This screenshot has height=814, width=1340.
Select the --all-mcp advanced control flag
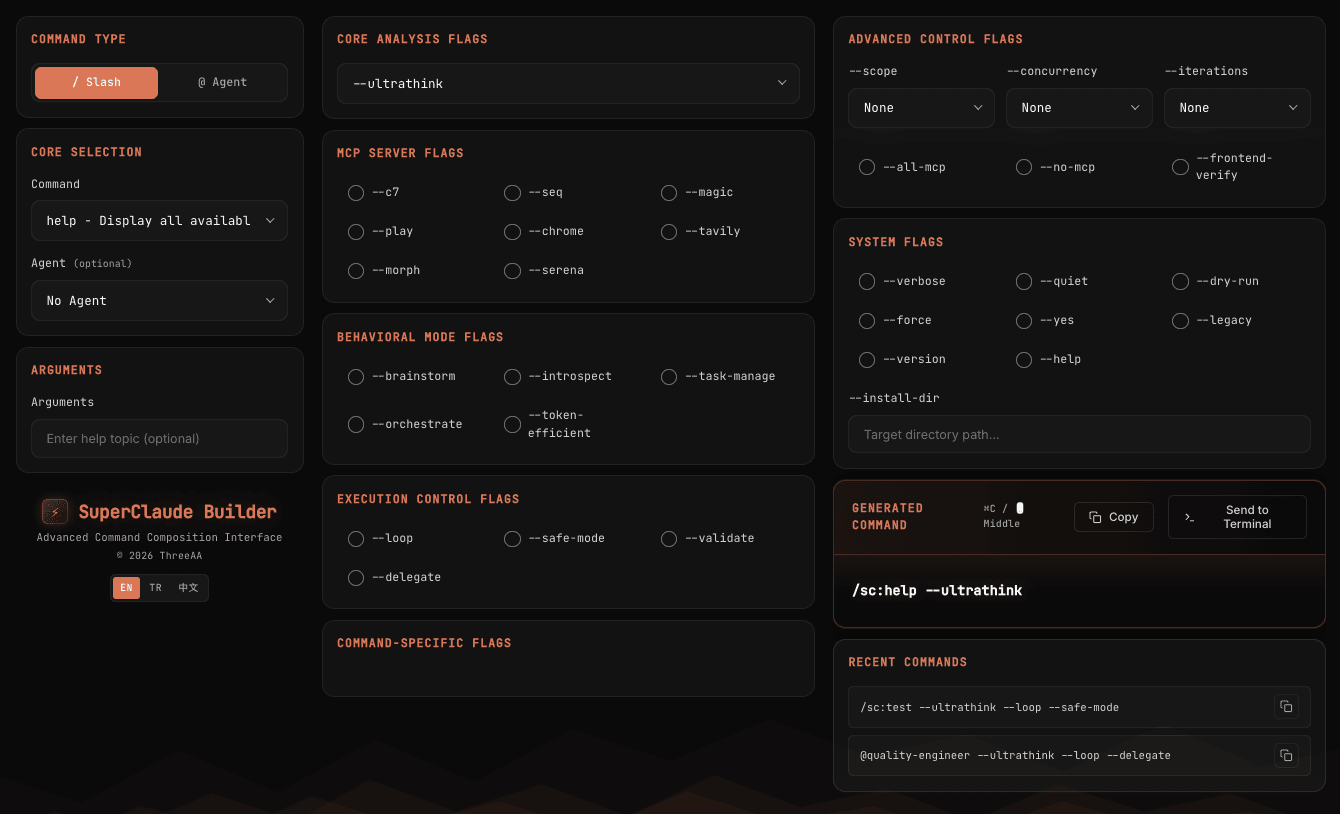click(x=867, y=167)
